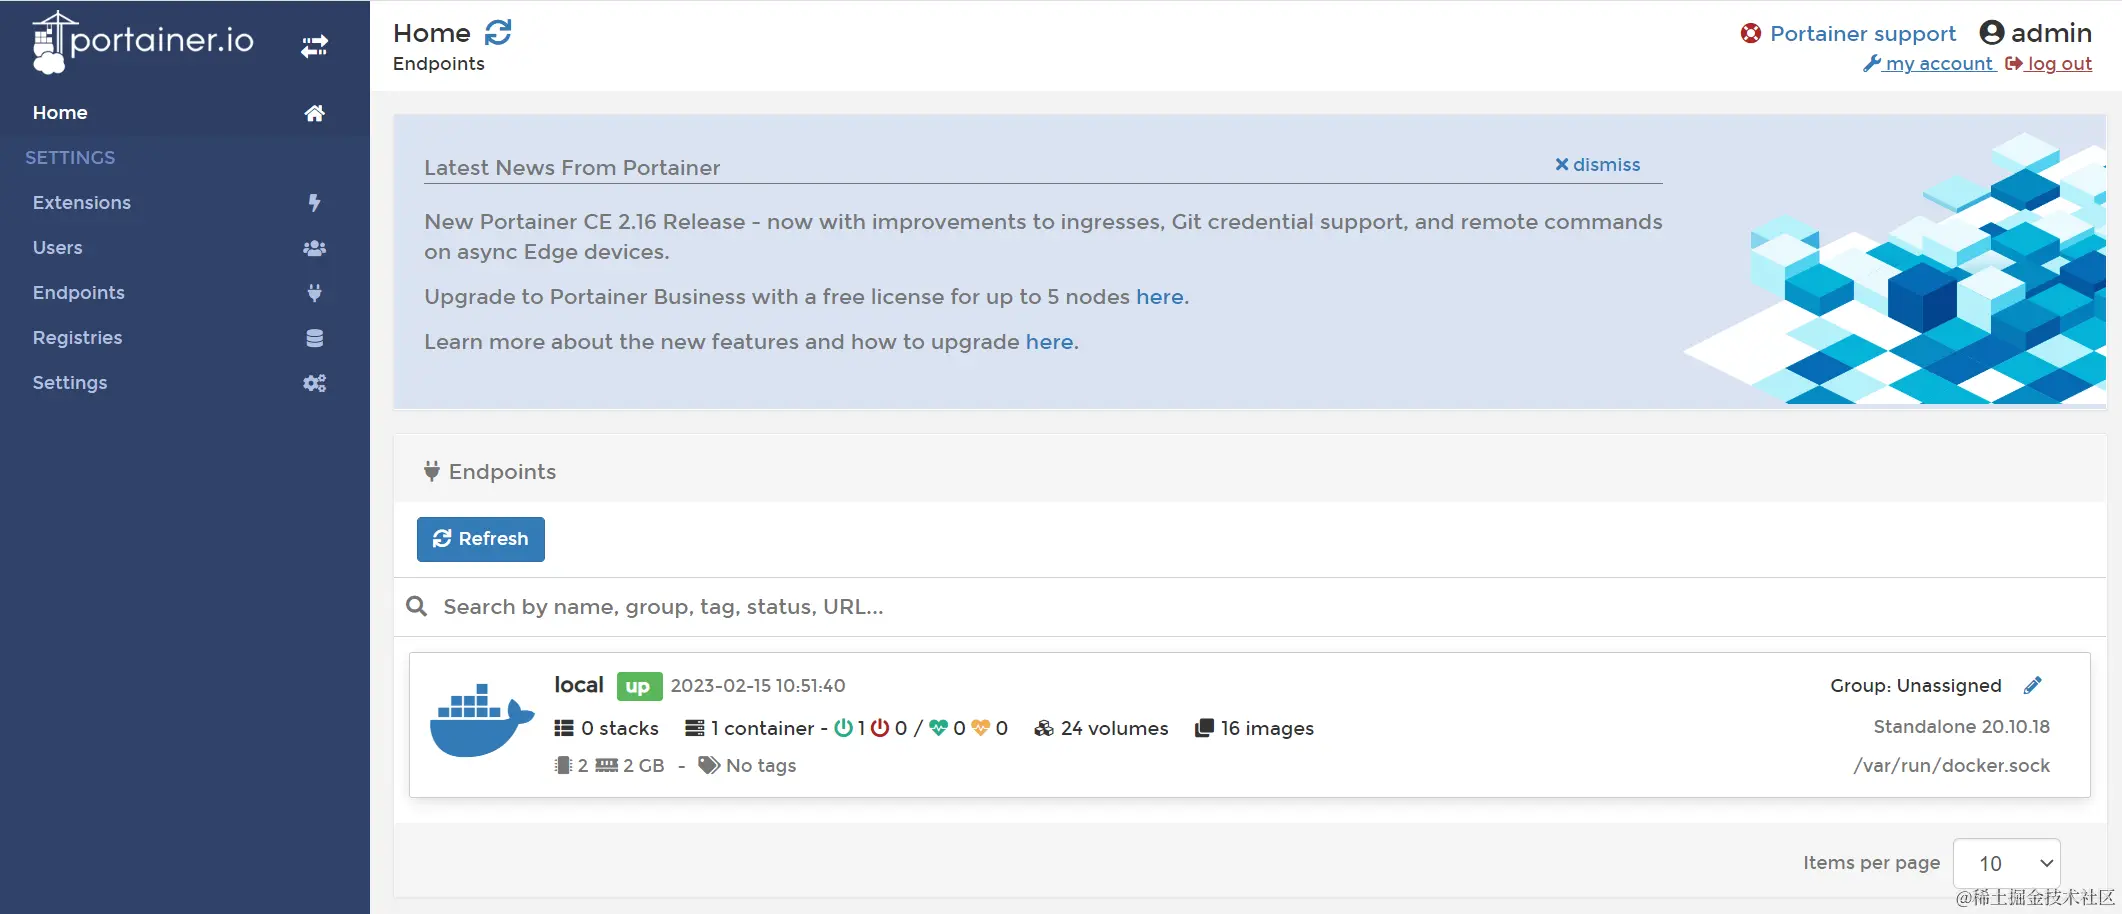Click the endpoint search input field

pos(1250,607)
